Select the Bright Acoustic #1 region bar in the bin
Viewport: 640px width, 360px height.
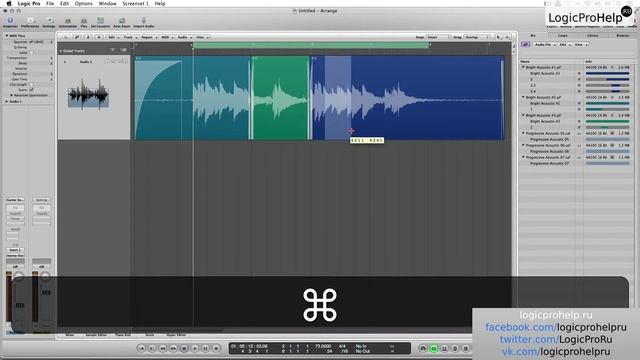607,73
